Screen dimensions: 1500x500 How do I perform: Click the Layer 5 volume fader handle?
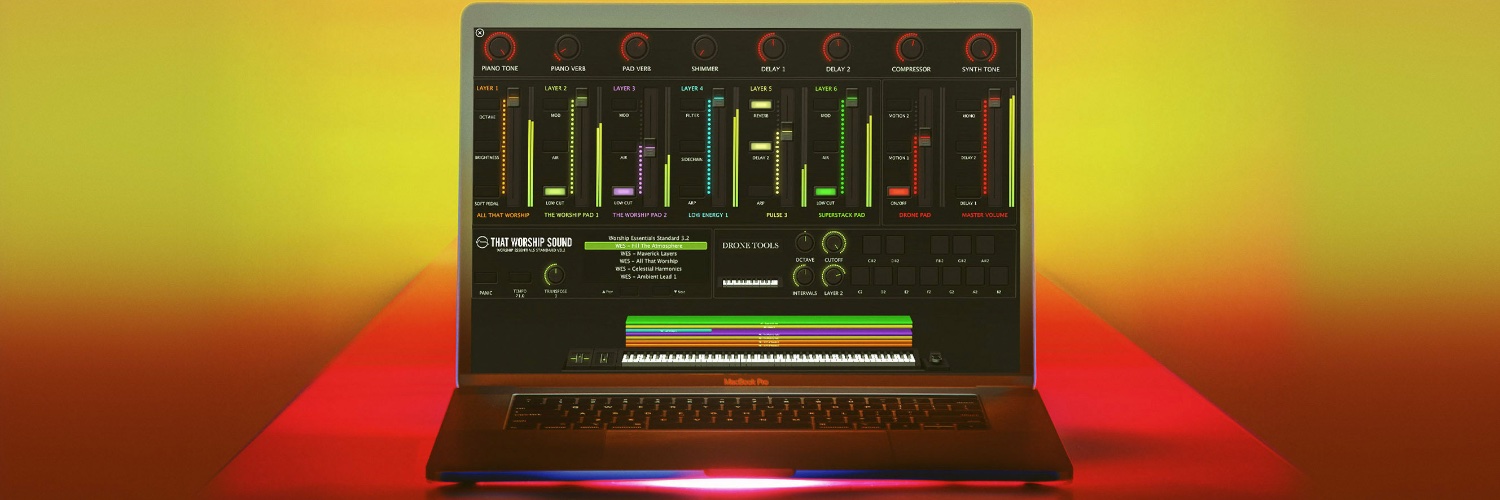tap(787, 131)
